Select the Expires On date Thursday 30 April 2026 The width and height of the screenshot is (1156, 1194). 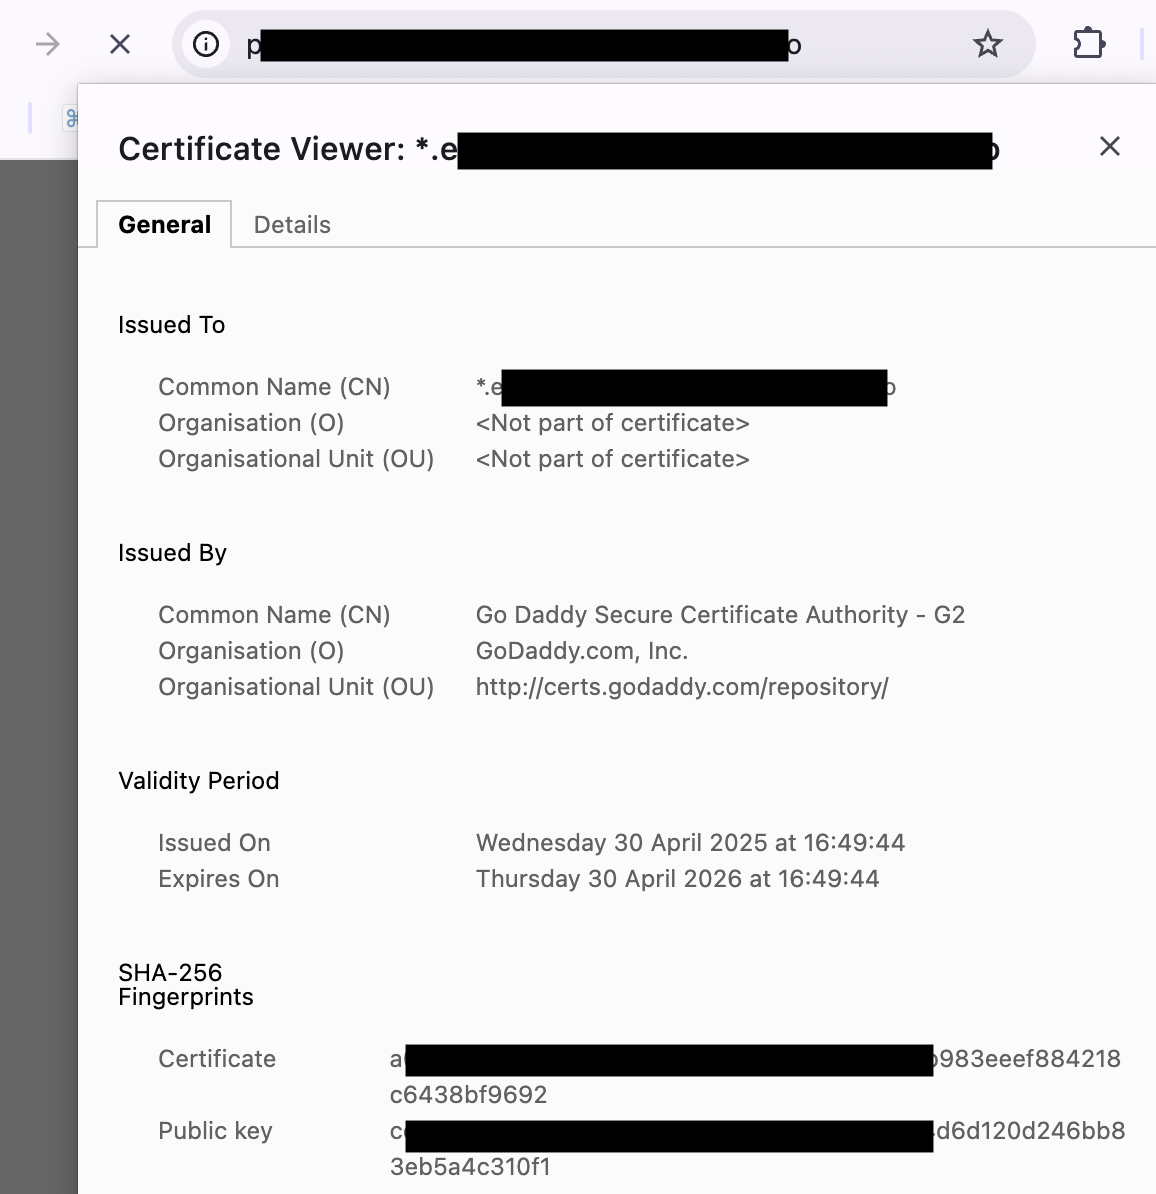(678, 879)
